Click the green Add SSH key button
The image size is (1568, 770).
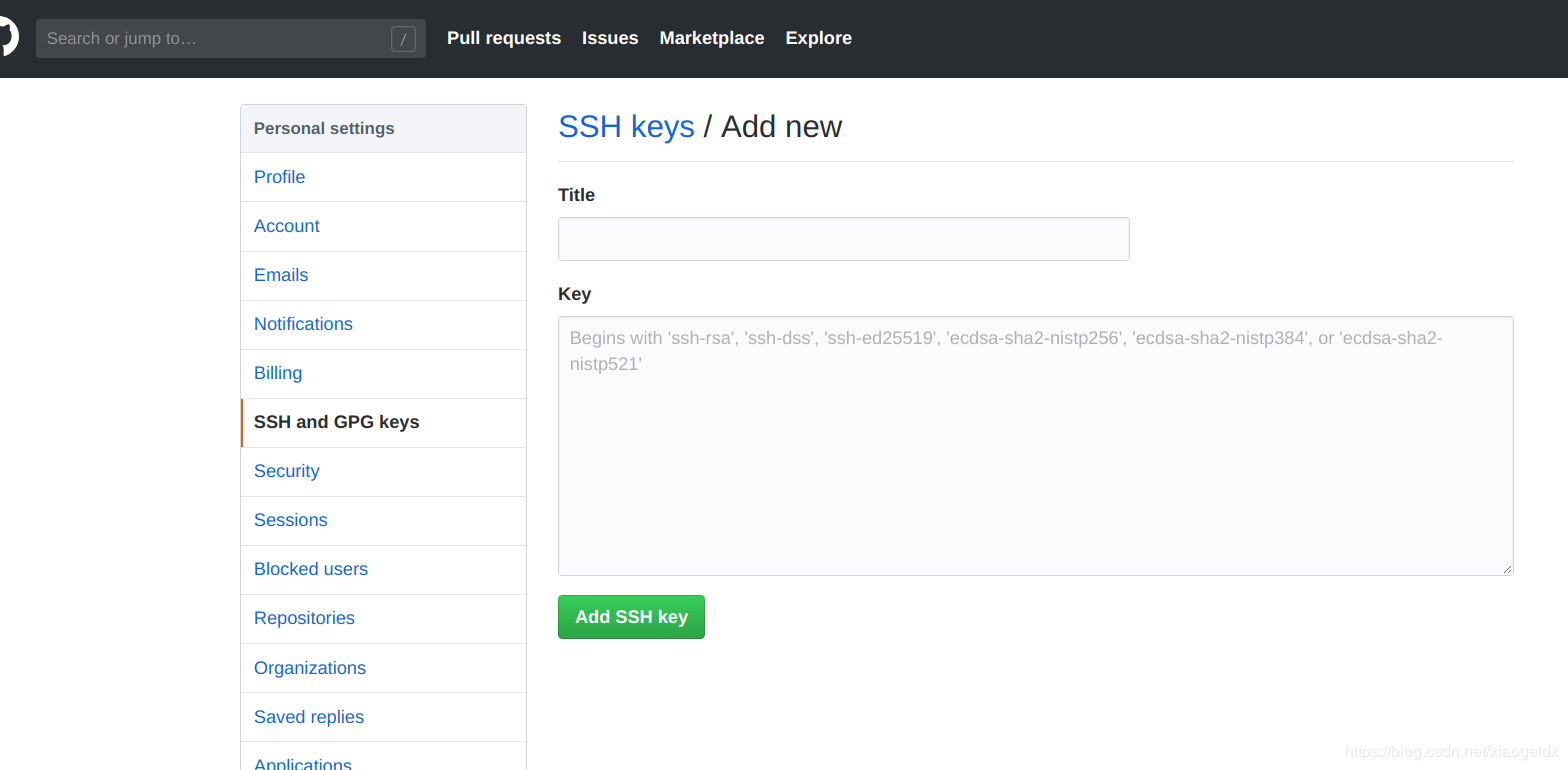point(631,617)
